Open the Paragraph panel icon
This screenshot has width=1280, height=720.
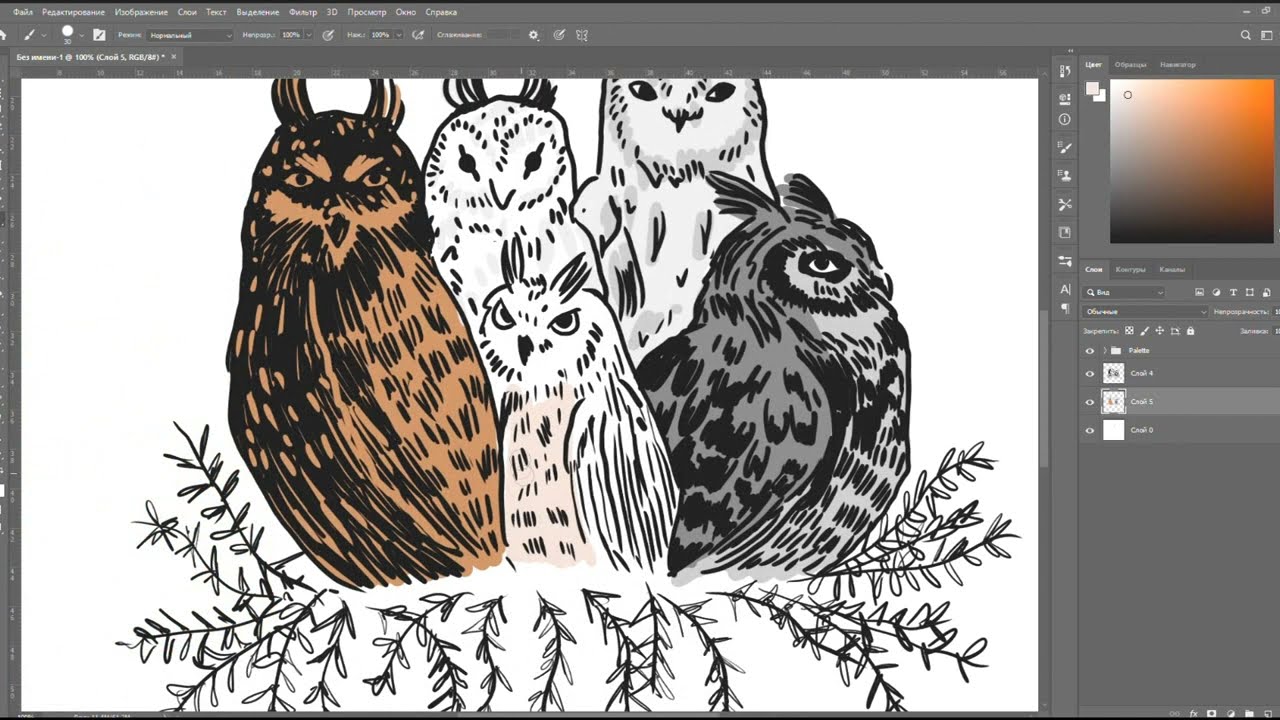(1065, 309)
